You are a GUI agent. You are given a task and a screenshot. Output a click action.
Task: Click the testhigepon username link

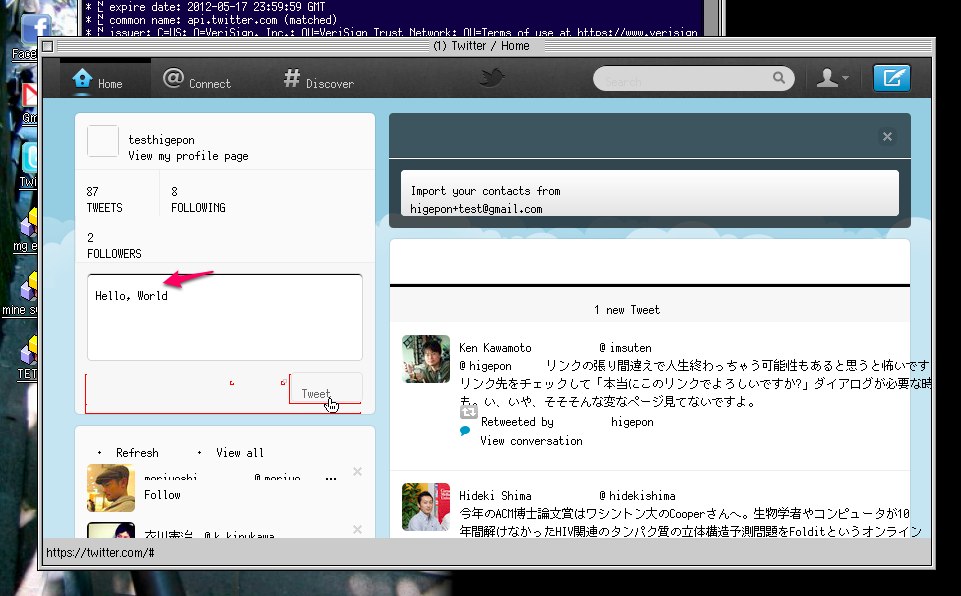coord(161,140)
